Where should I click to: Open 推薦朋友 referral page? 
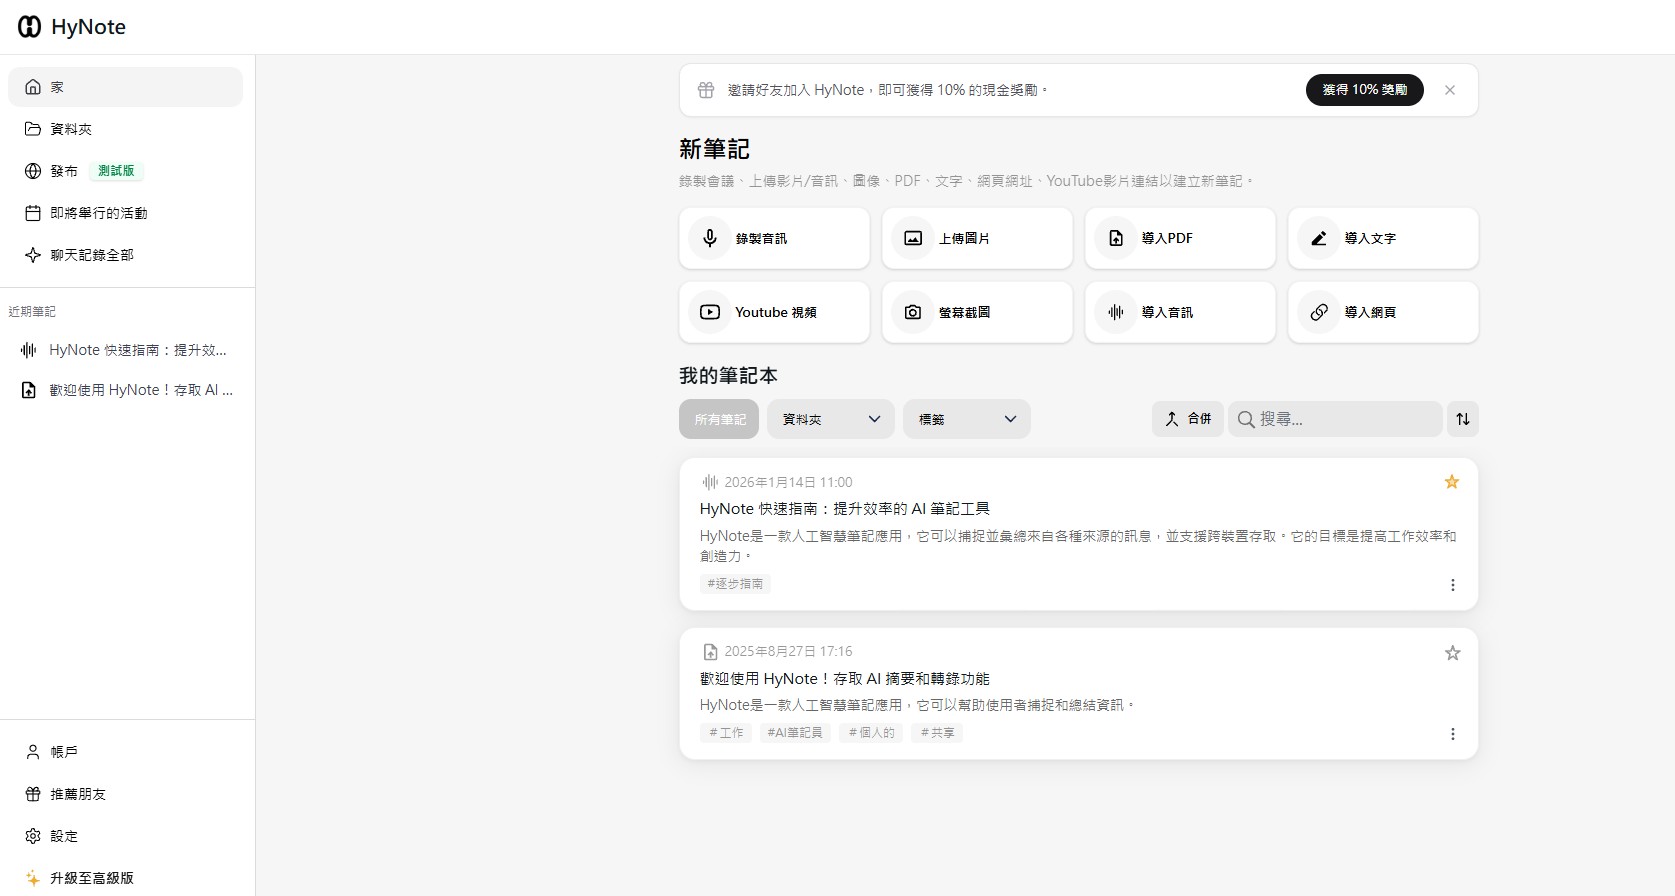pos(125,794)
